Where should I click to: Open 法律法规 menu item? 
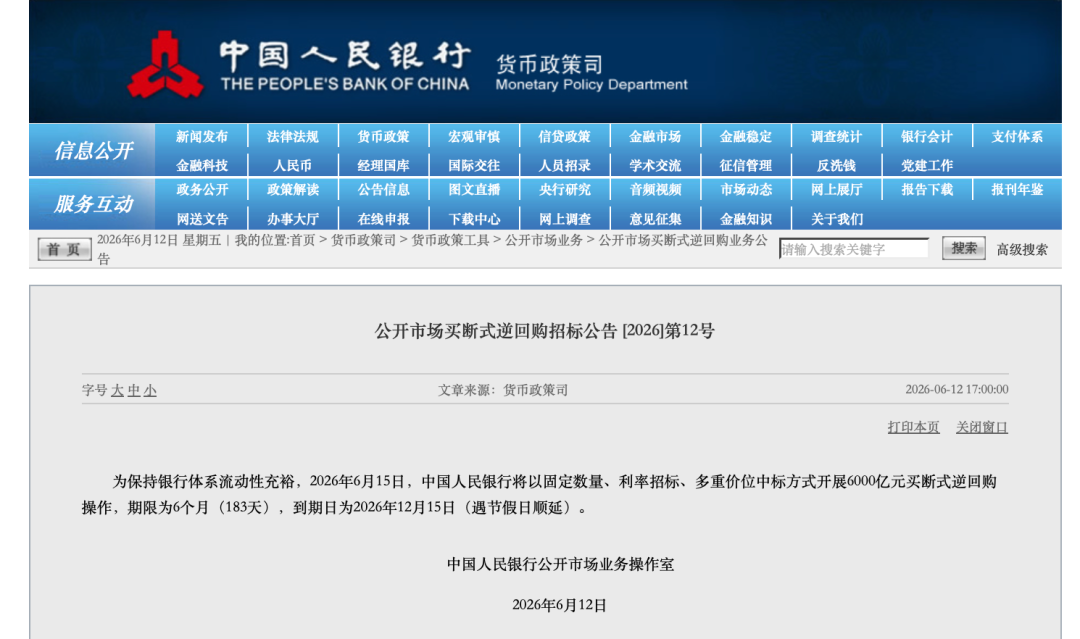[293, 137]
